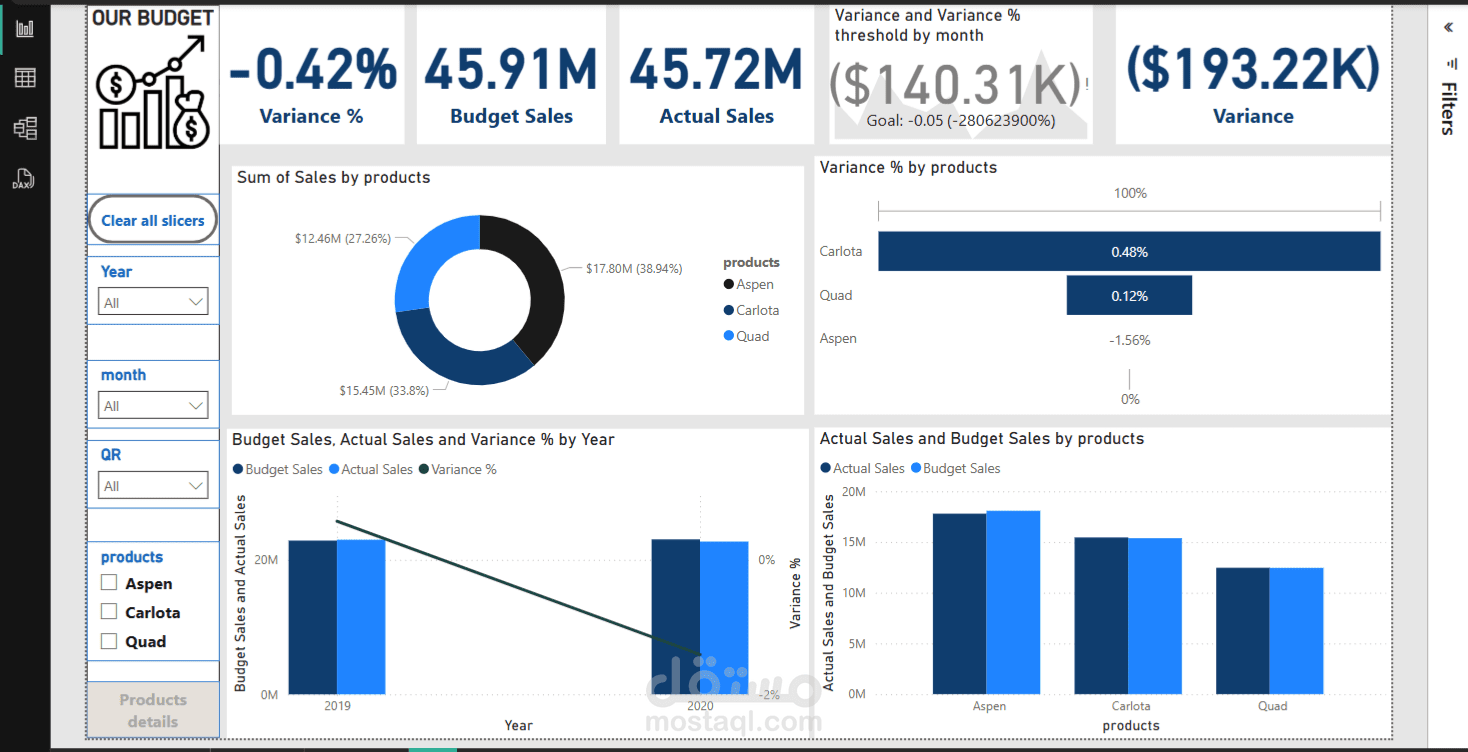
Task: Click the Aspen -1.56% funnel value
Action: point(1129,340)
